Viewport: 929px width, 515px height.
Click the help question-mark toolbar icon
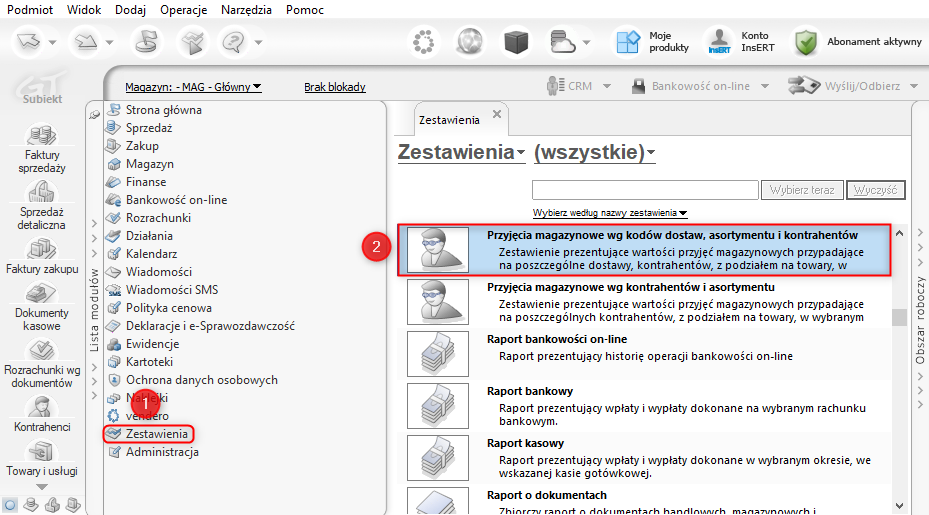click(233, 42)
